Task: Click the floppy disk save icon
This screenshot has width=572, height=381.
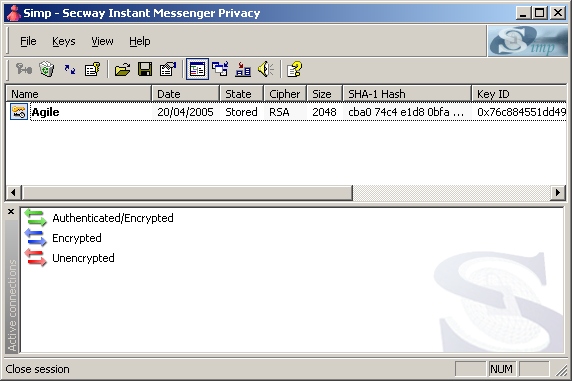Action: pyautogui.click(x=145, y=69)
